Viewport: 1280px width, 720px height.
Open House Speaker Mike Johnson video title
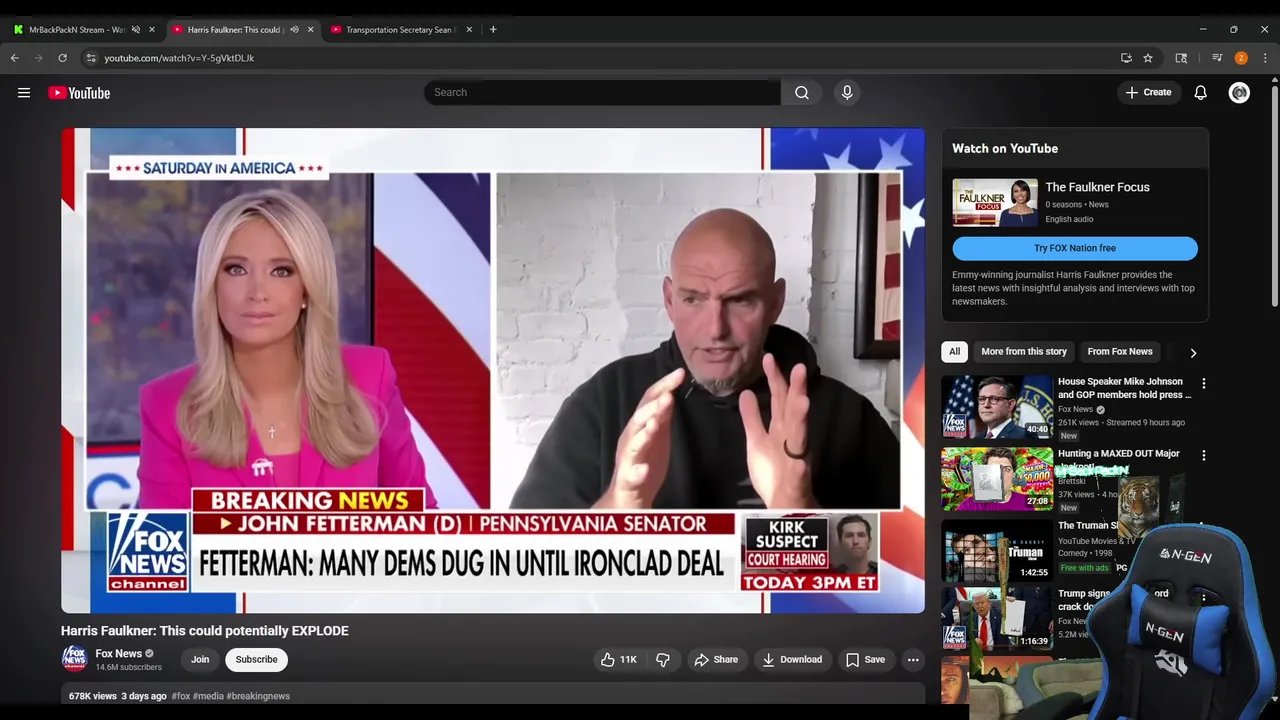1125,388
